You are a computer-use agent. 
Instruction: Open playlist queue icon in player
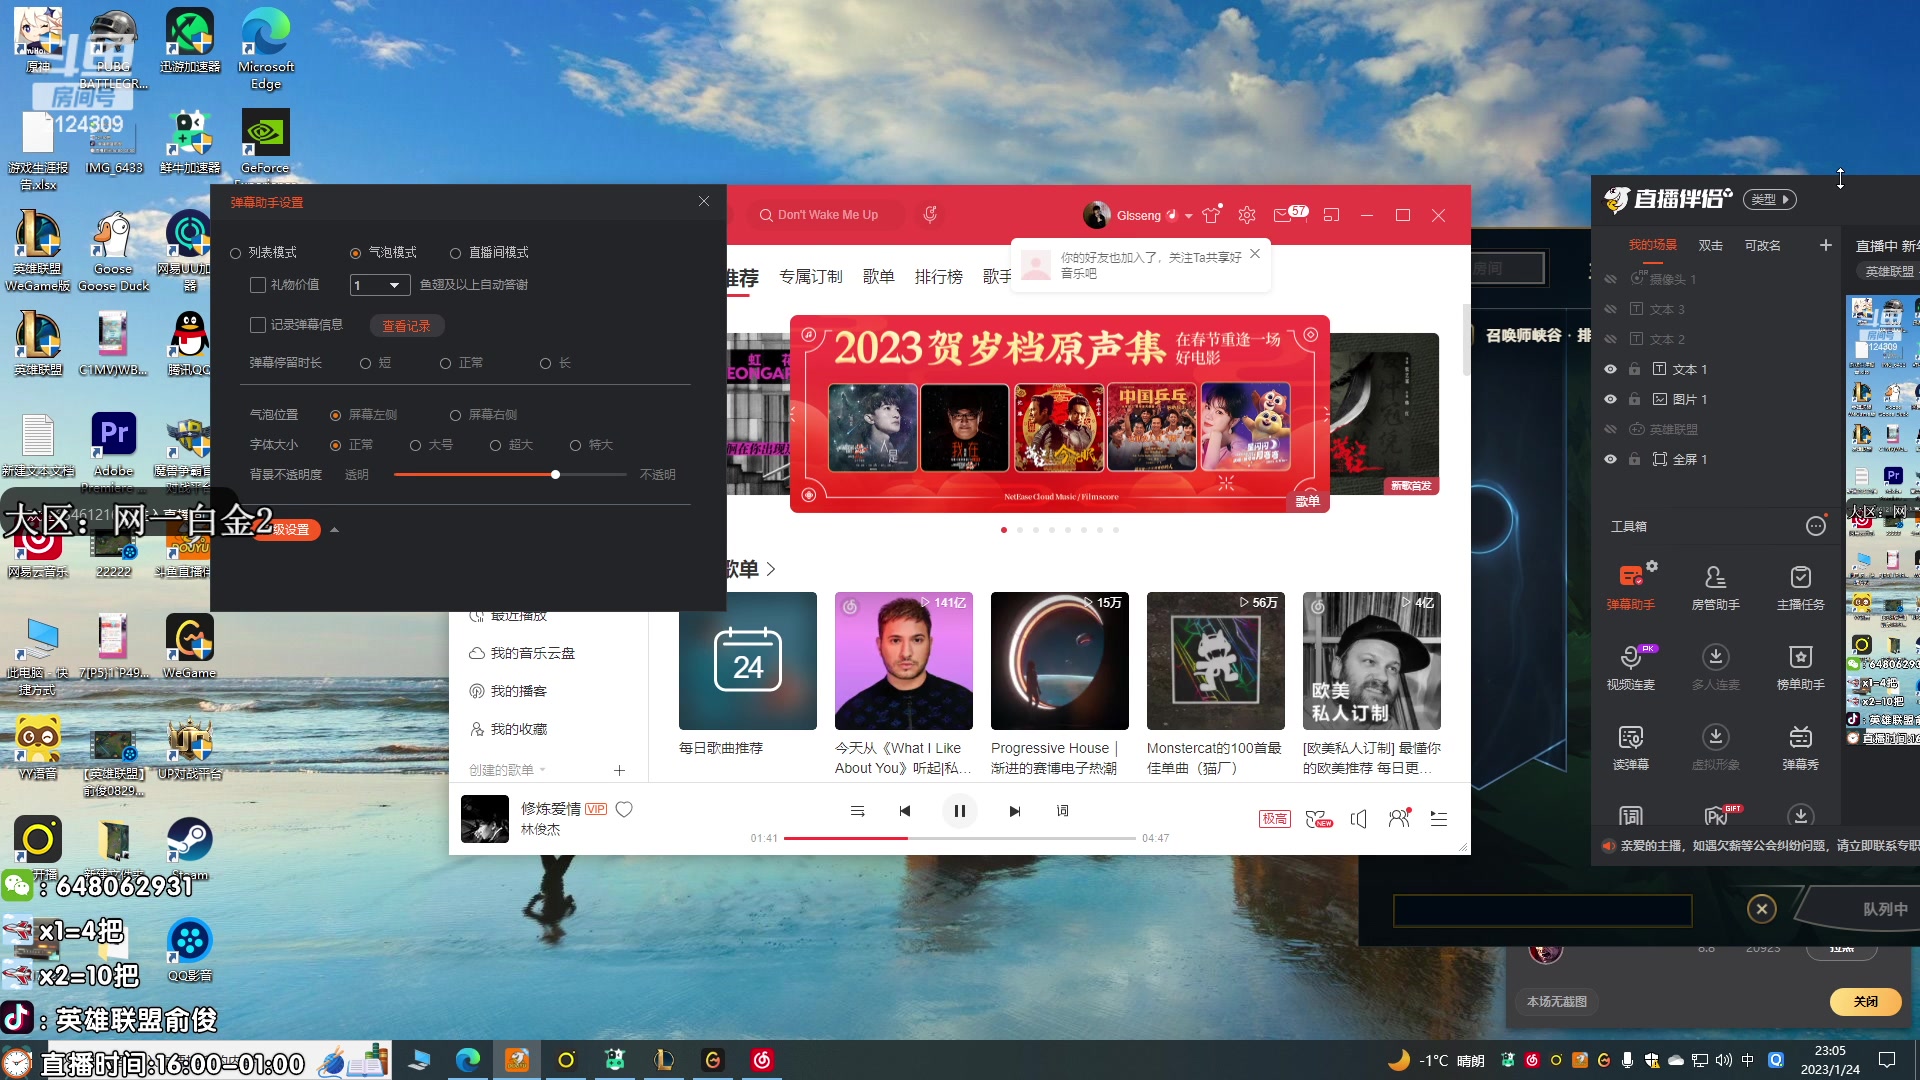coord(1439,819)
